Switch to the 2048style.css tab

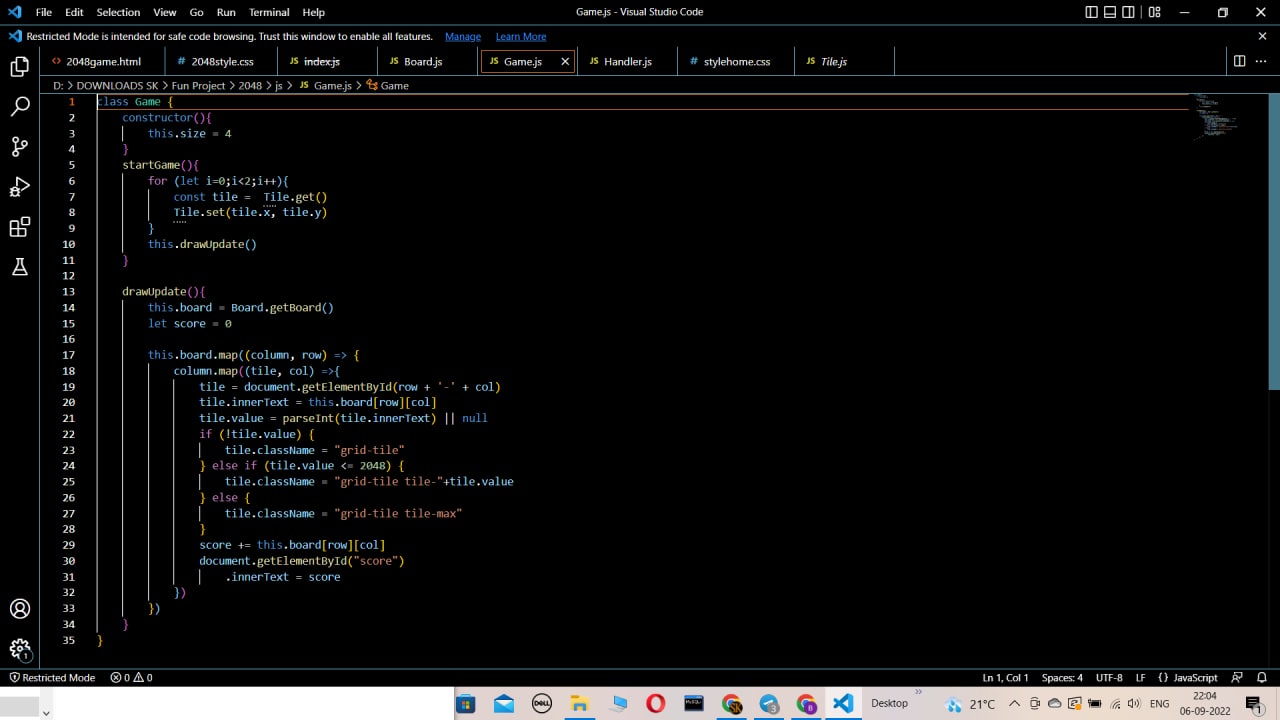(x=221, y=61)
